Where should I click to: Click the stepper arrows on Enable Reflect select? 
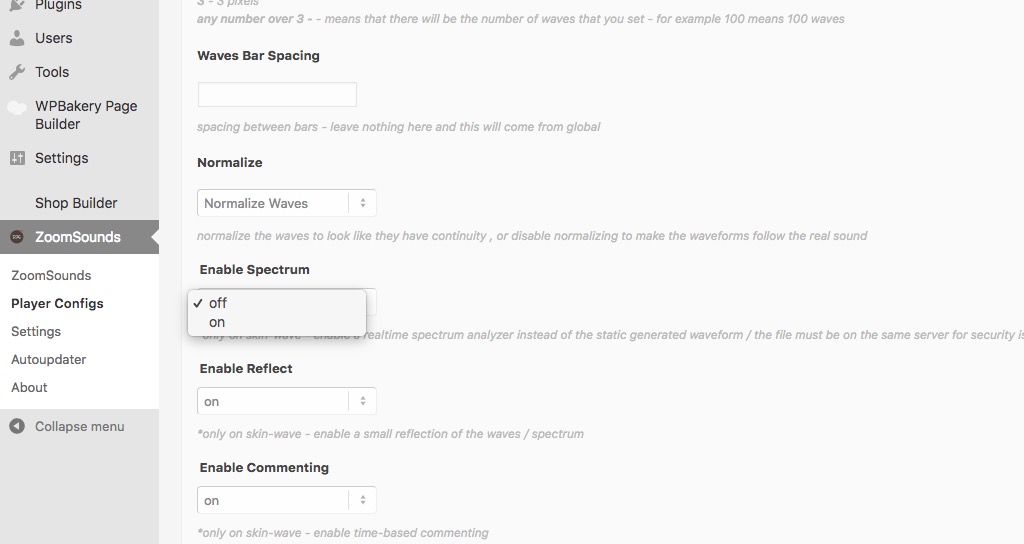(x=362, y=401)
